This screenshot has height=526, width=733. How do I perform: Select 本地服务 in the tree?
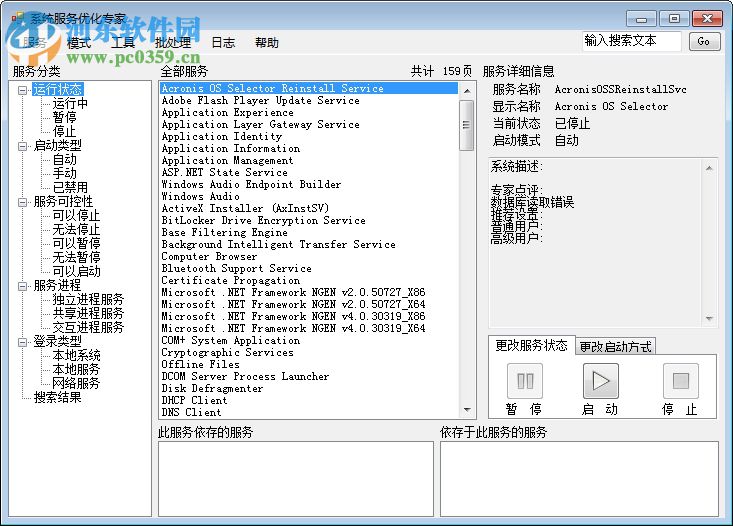76,369
